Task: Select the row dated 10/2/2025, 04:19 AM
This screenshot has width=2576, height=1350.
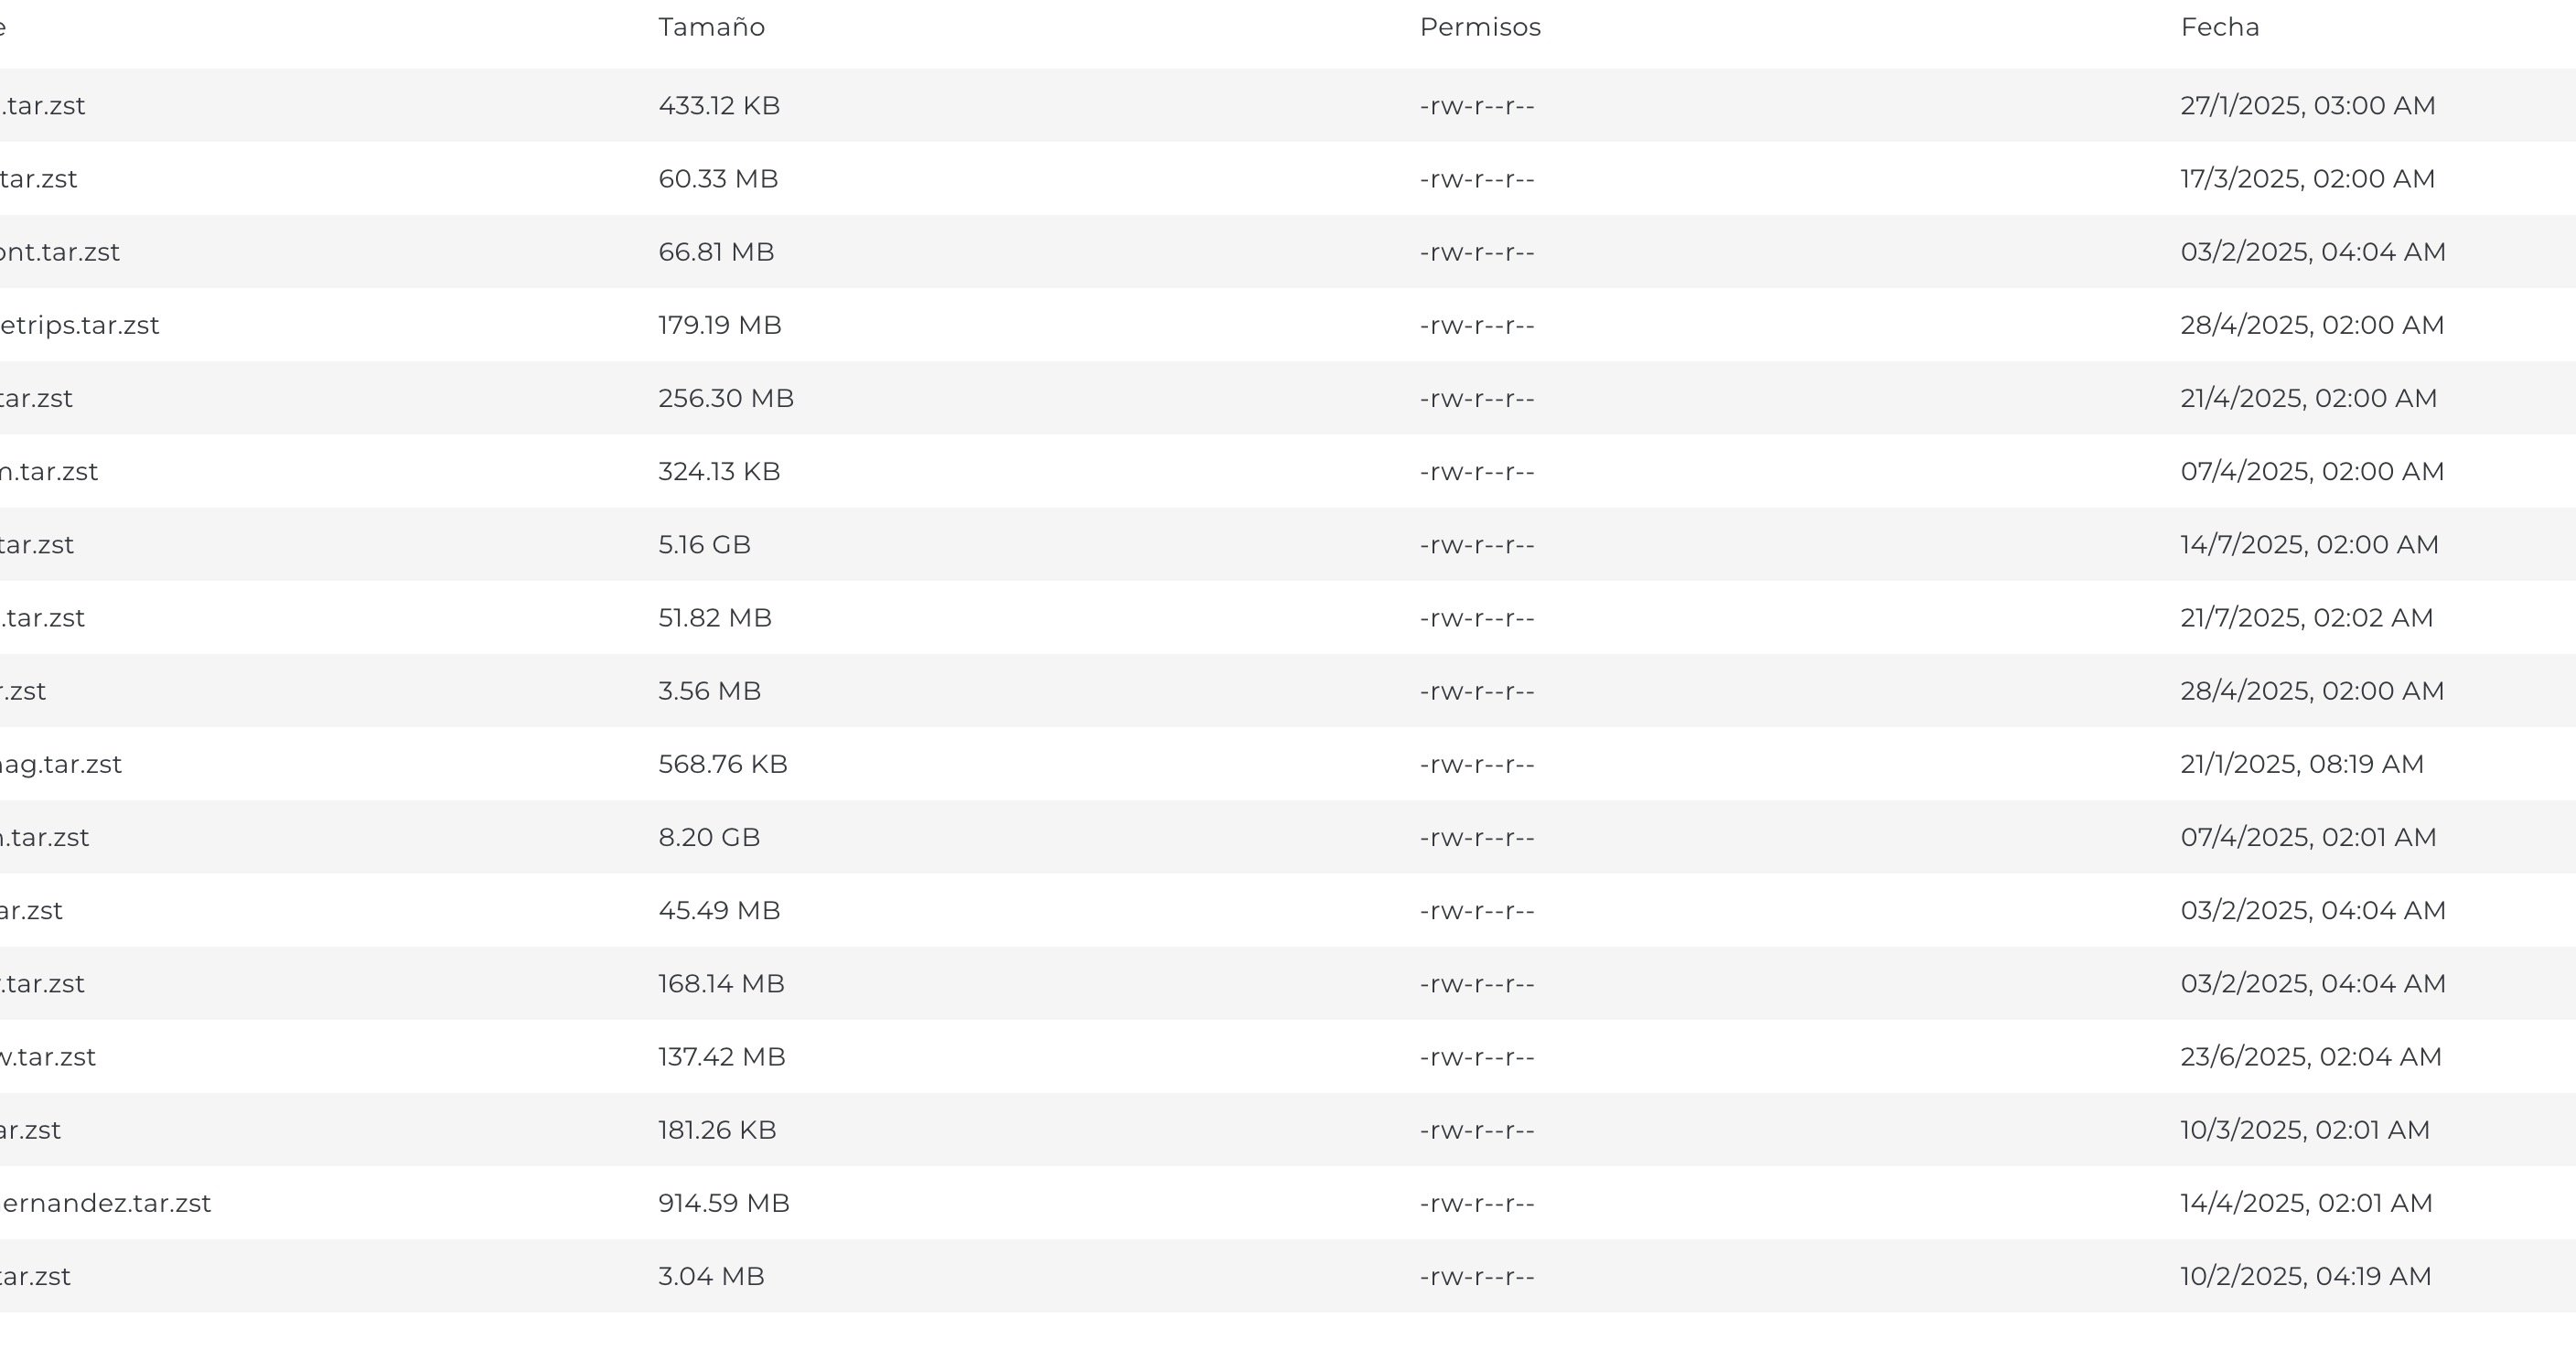Action: click(1288, 1276)
